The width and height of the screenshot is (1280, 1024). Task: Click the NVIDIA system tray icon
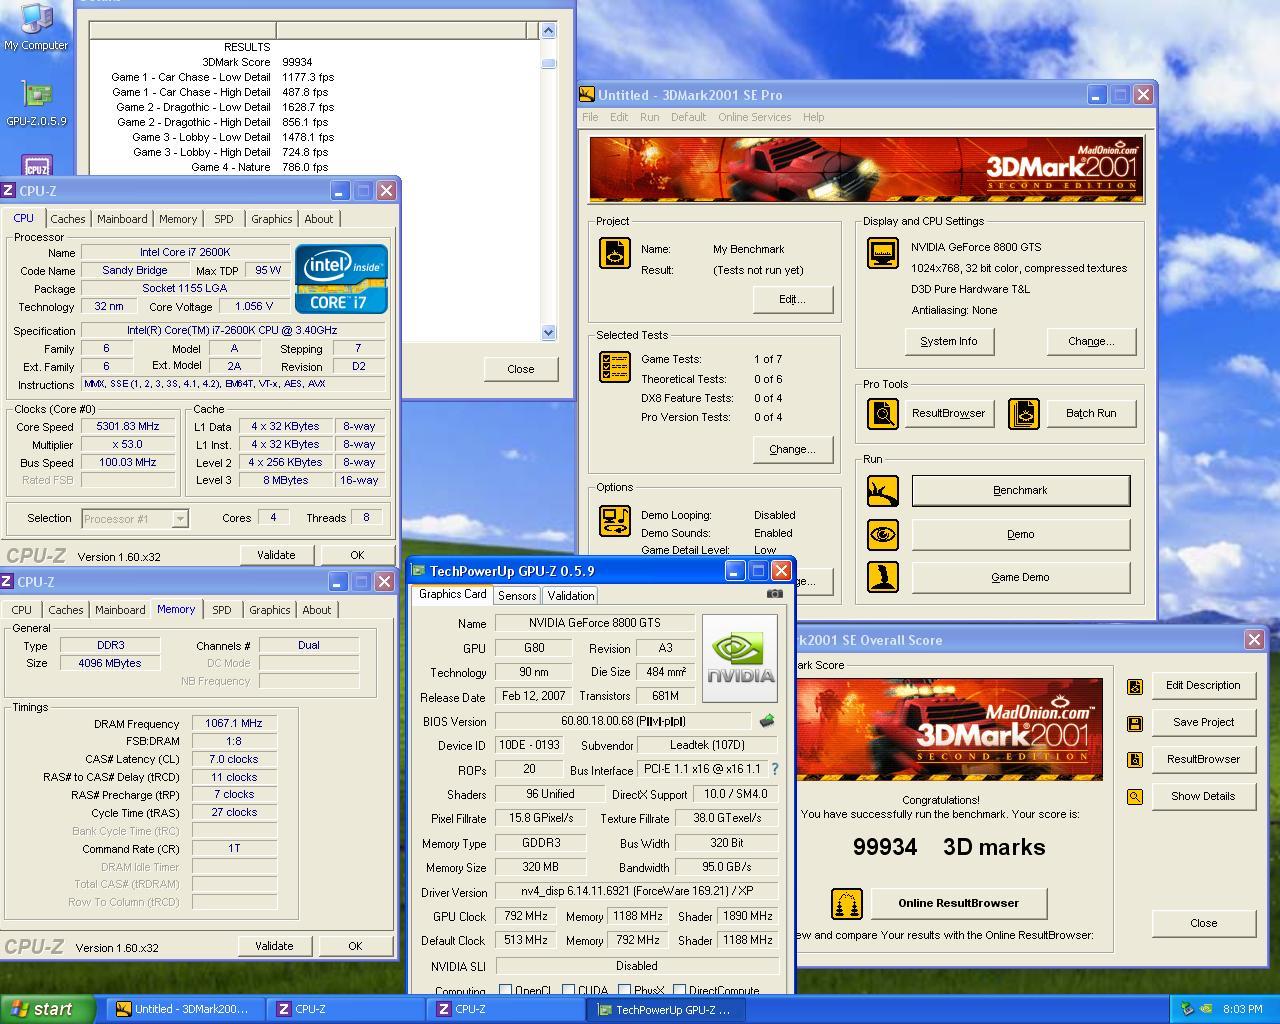click(1206, 1009)
